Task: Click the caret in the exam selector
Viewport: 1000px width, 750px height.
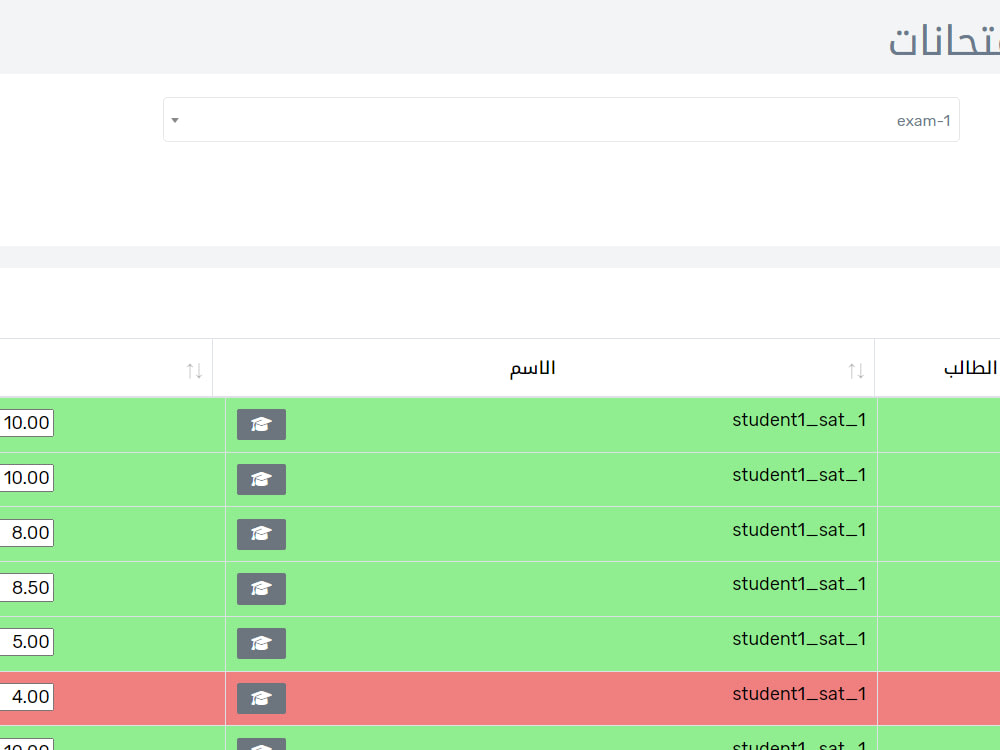Action: coord(175,119)
